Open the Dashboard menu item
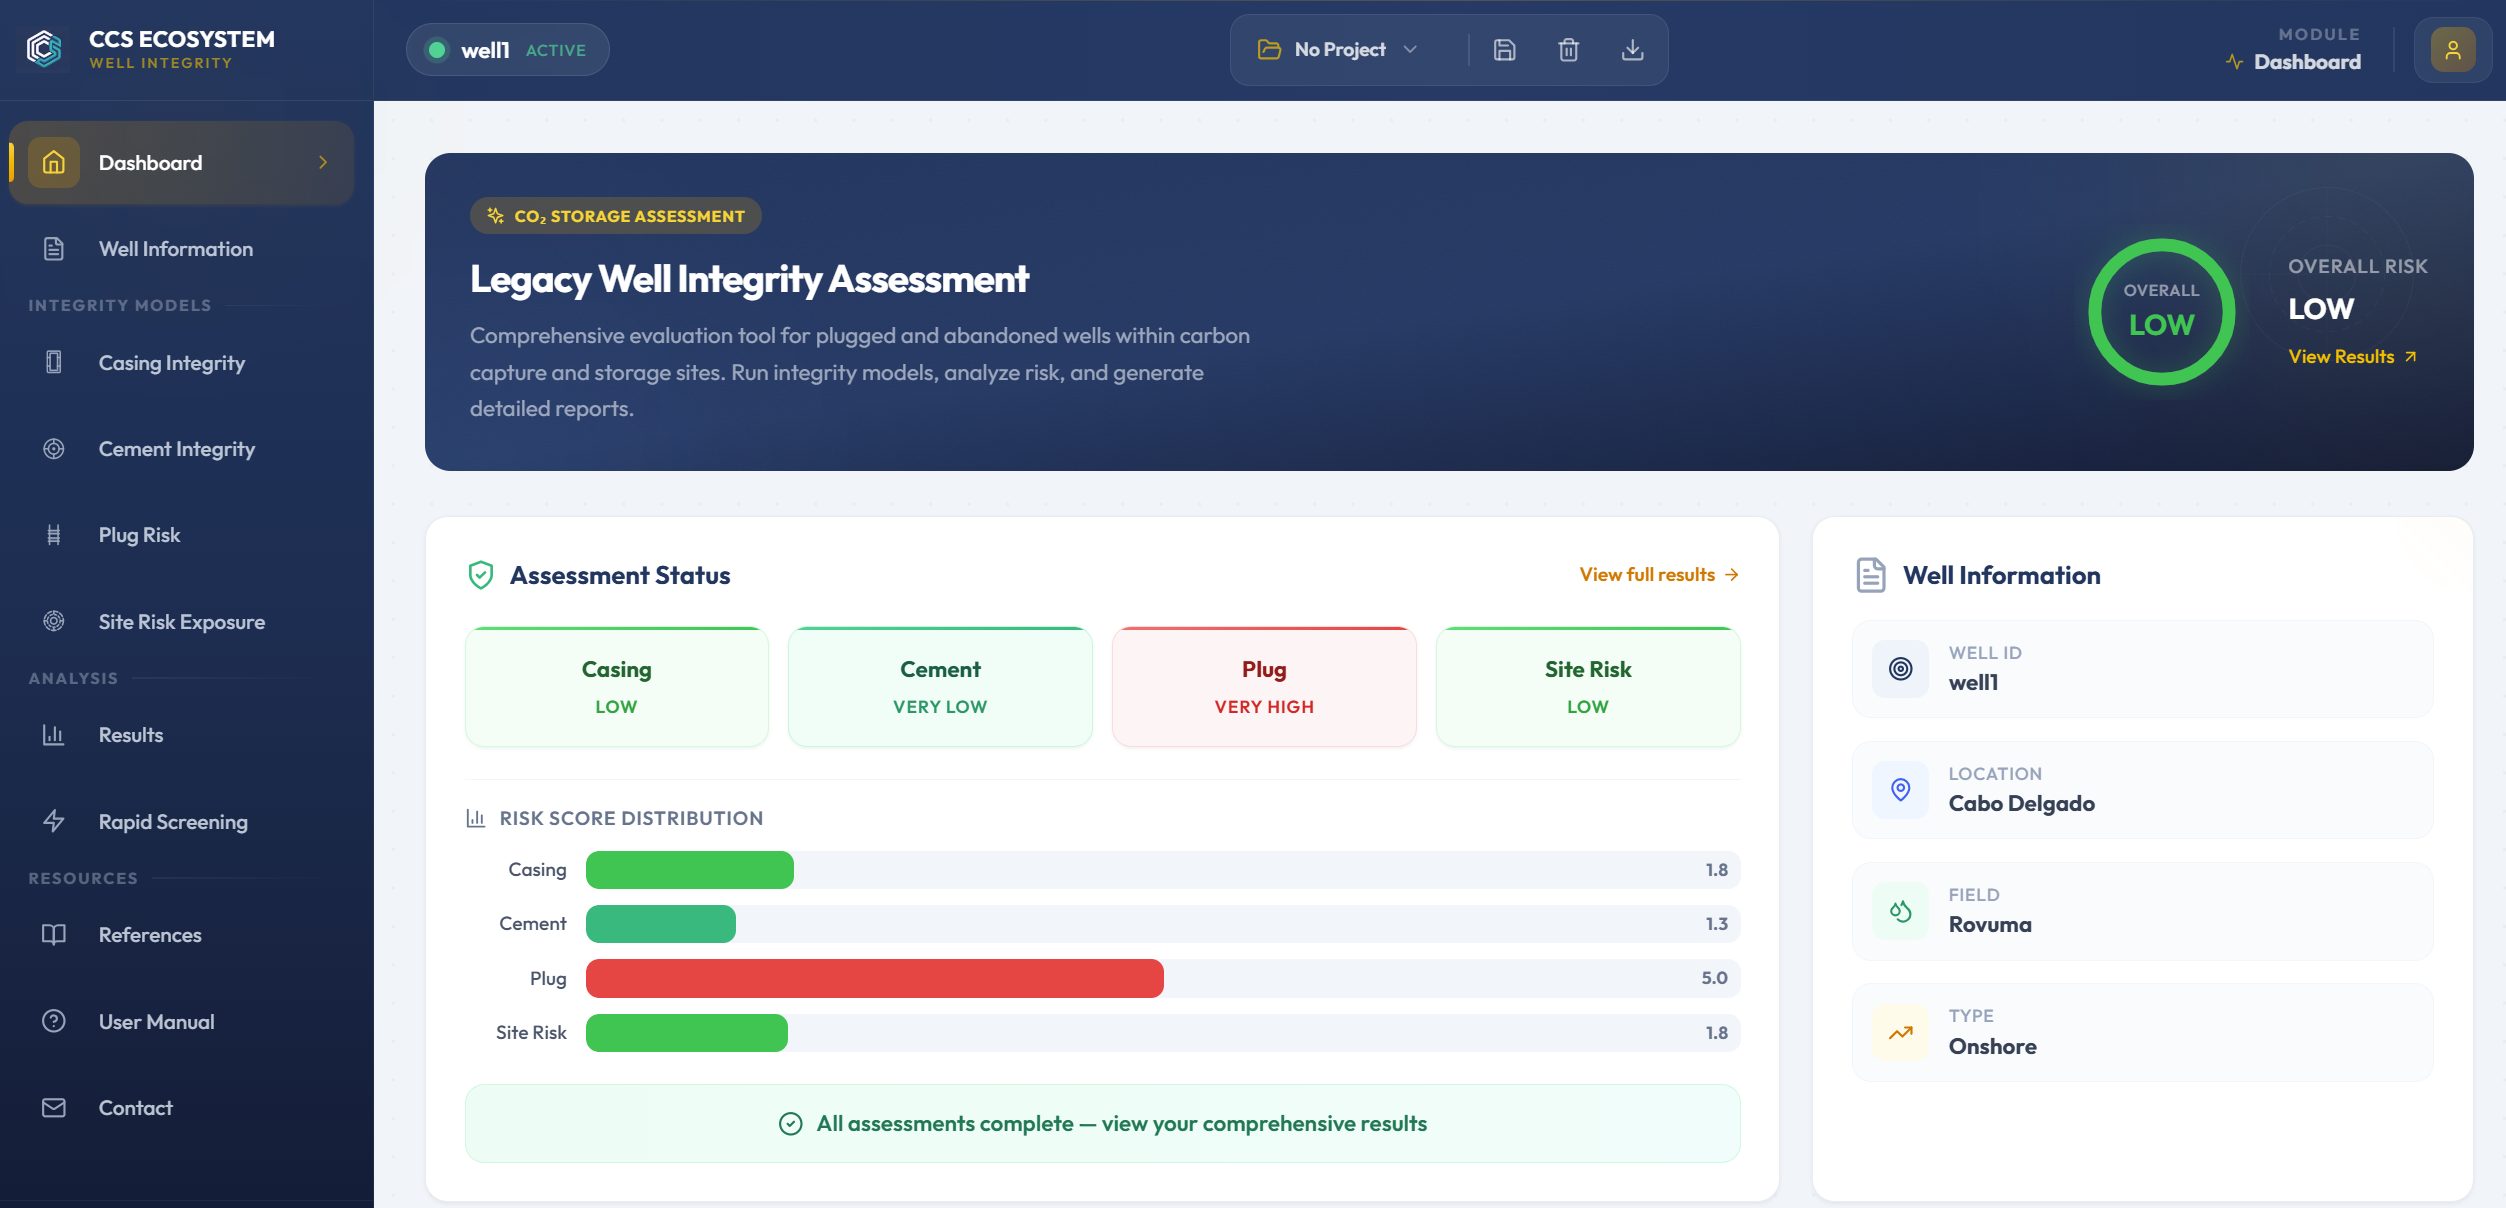The image size is (2506, 1208). [x=150, y=162]
